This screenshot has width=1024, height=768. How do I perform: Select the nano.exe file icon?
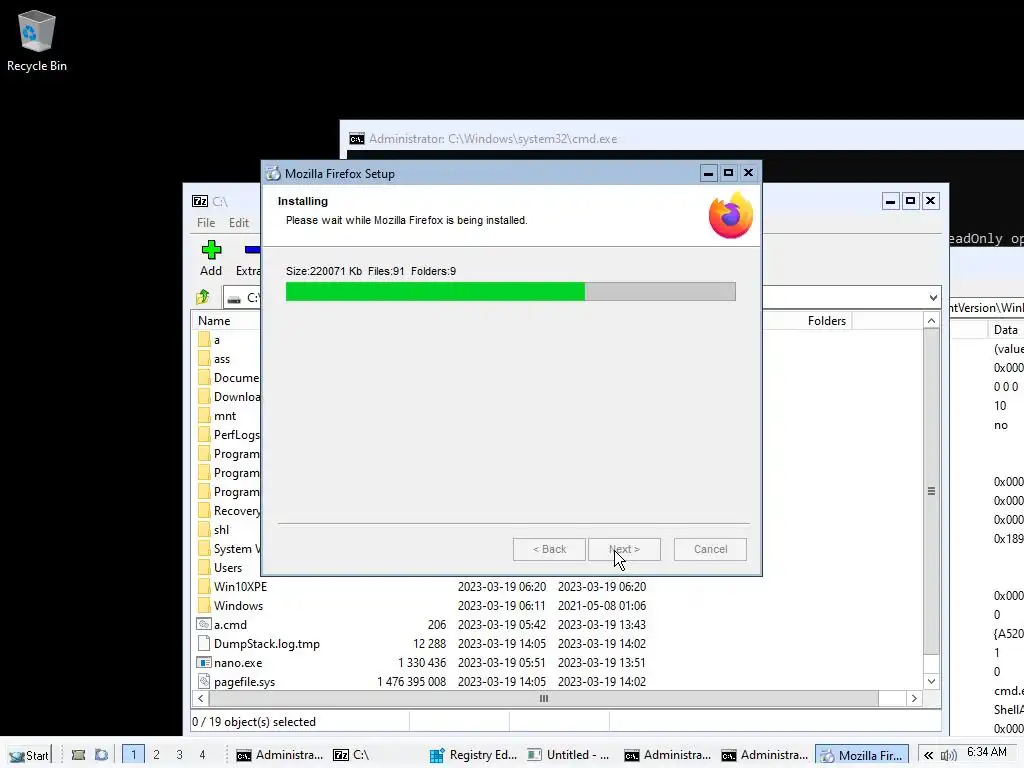[x=204, y=662]
